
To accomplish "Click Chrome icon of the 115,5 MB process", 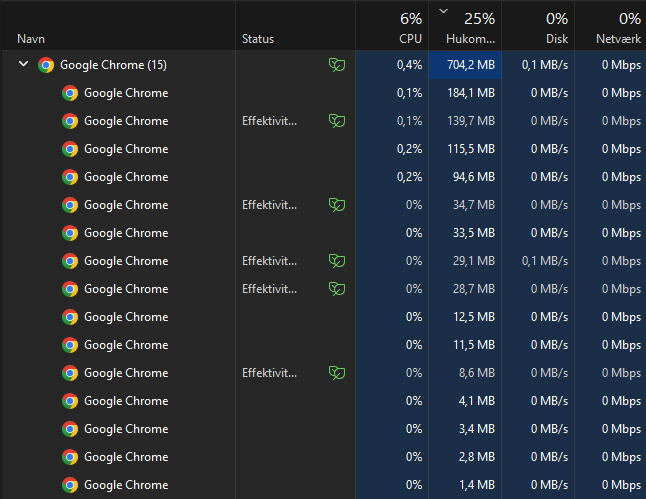I will click(x=70, y=149).
